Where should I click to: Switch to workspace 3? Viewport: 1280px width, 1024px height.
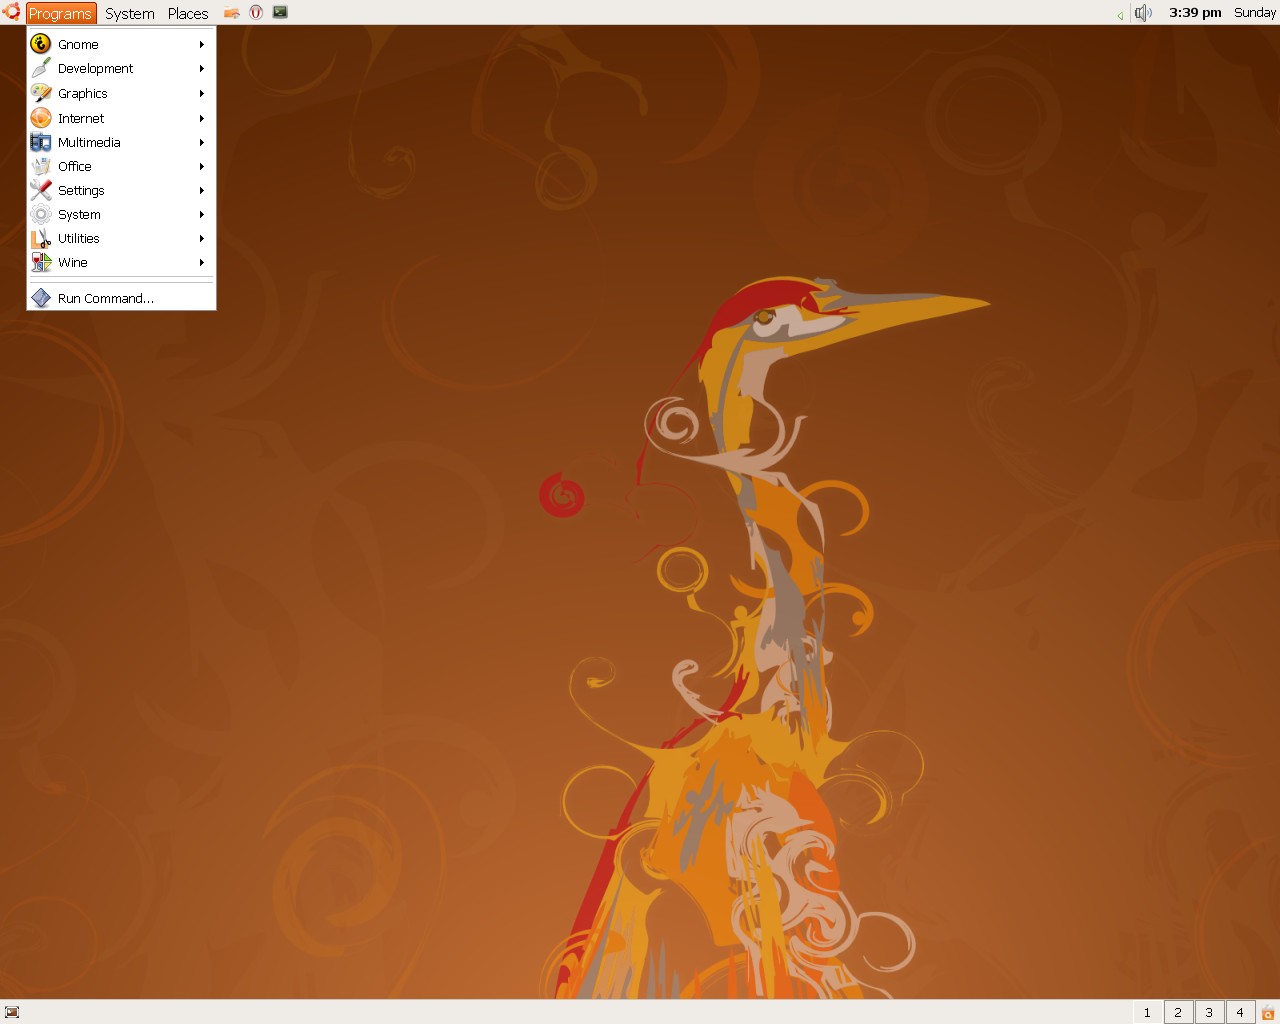click(x=1209, y=1012)
